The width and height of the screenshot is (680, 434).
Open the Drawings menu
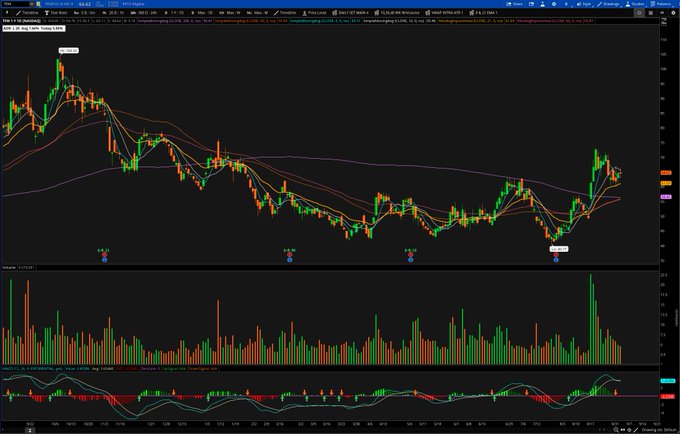point(608,4)
